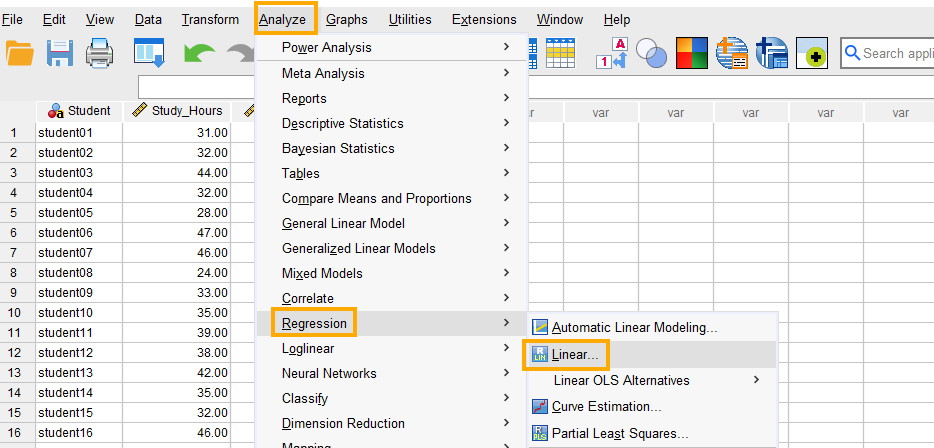Expand the Generalized Linear Models submenu
934x448 pixels.
[x=392, y=248]
